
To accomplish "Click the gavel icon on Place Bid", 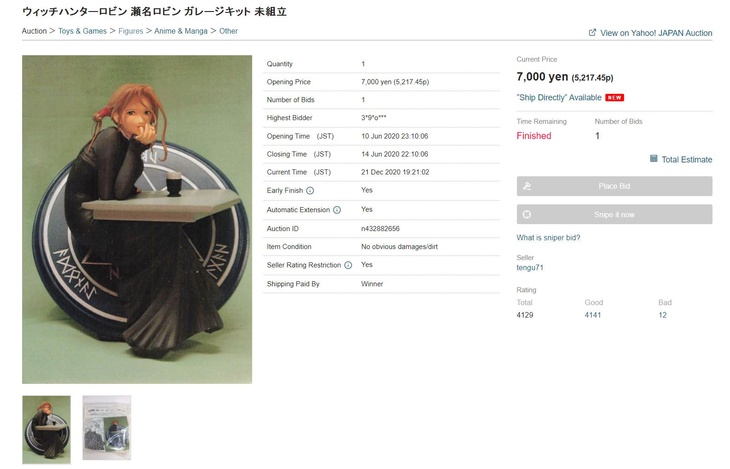I will [x=527, y=186].
